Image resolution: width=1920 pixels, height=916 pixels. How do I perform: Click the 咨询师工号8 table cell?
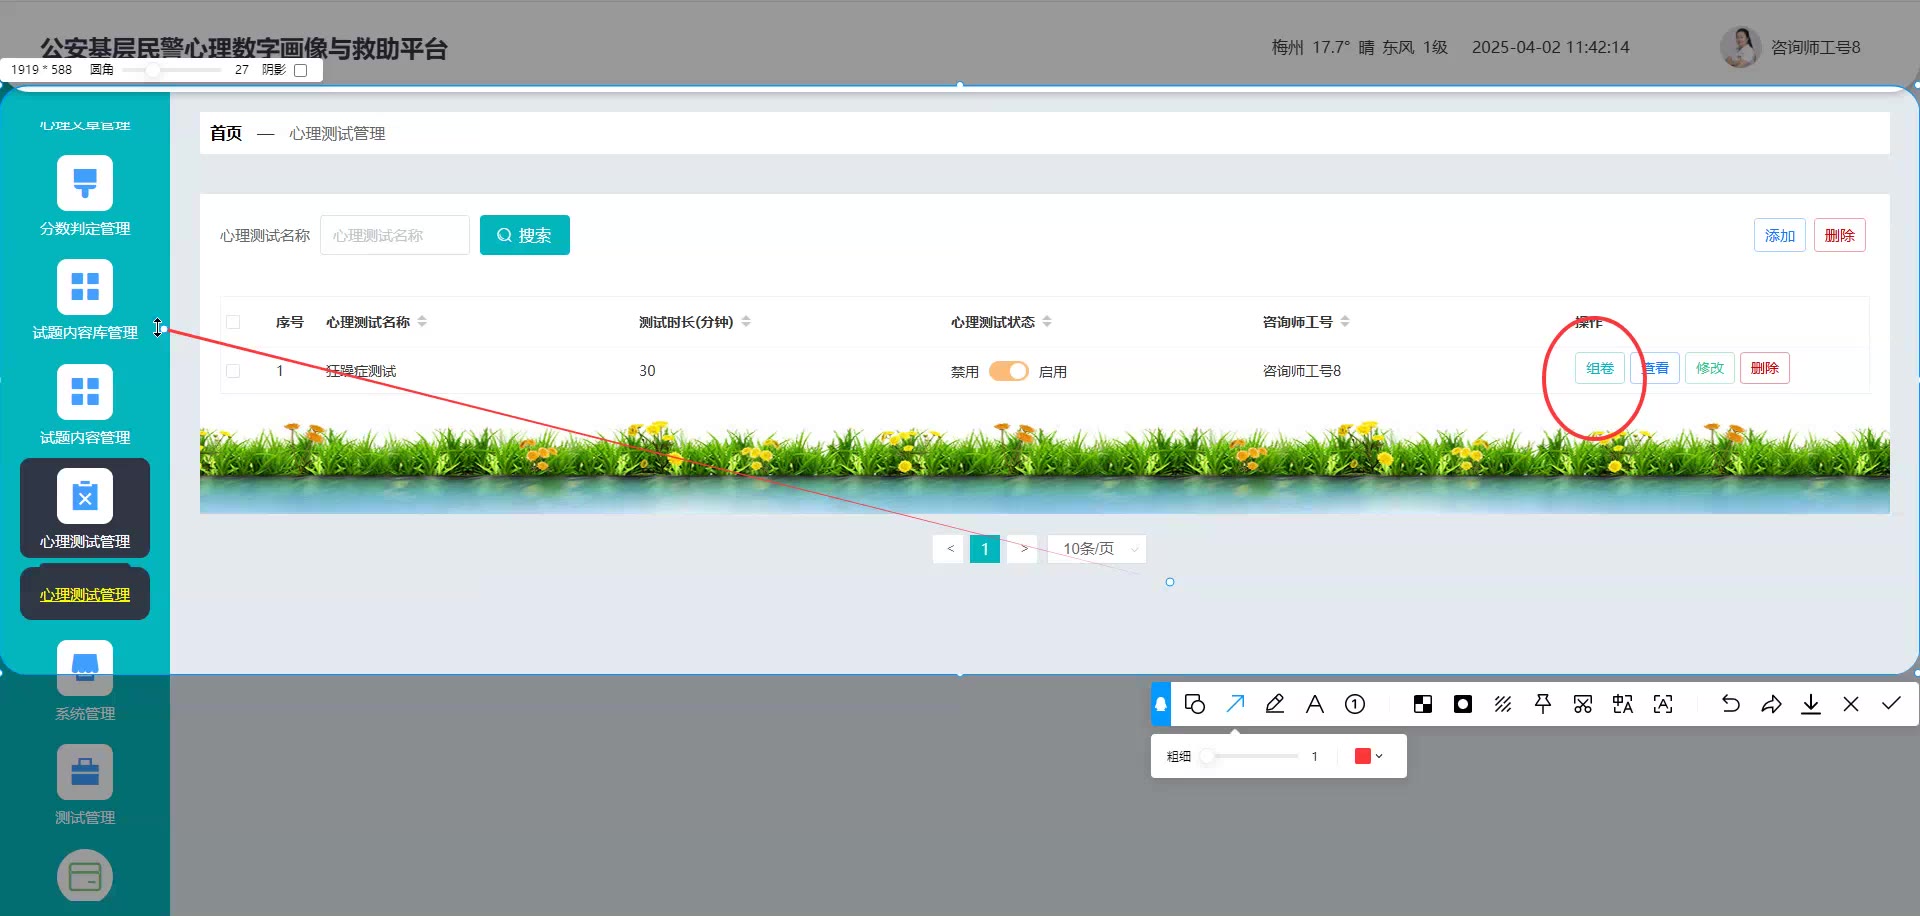pos(1302,371)
